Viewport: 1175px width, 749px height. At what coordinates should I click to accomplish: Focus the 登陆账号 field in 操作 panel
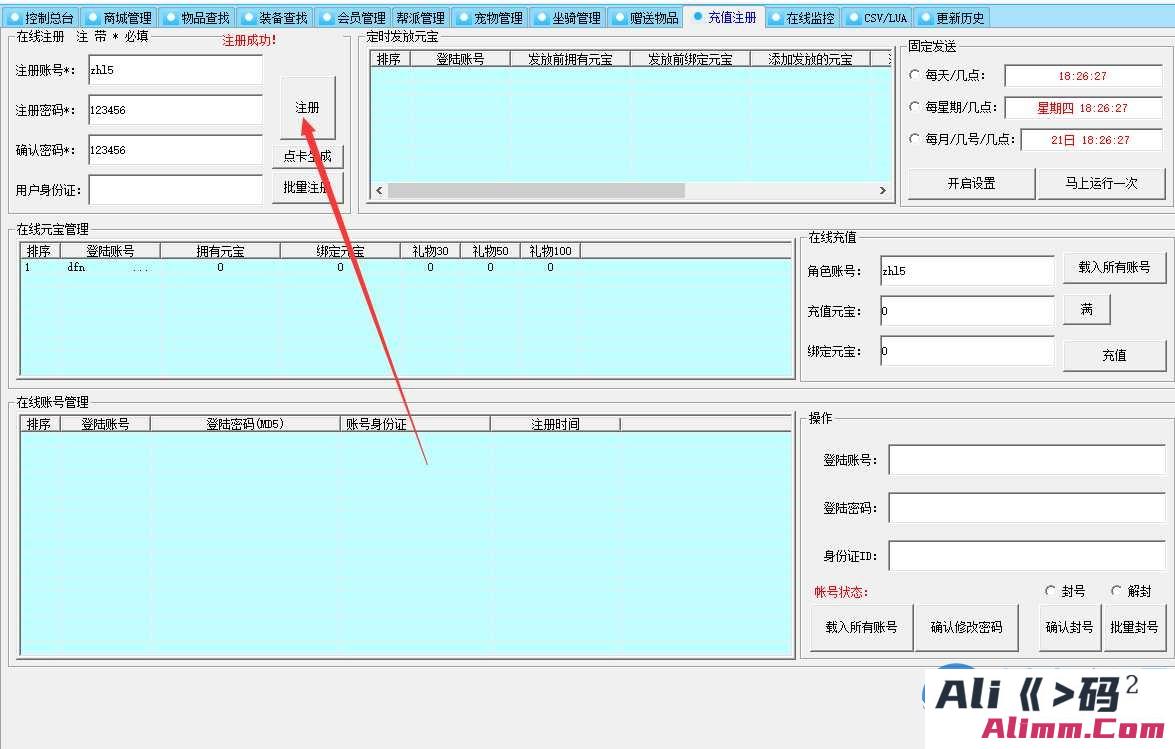(x=1027, y=460)
